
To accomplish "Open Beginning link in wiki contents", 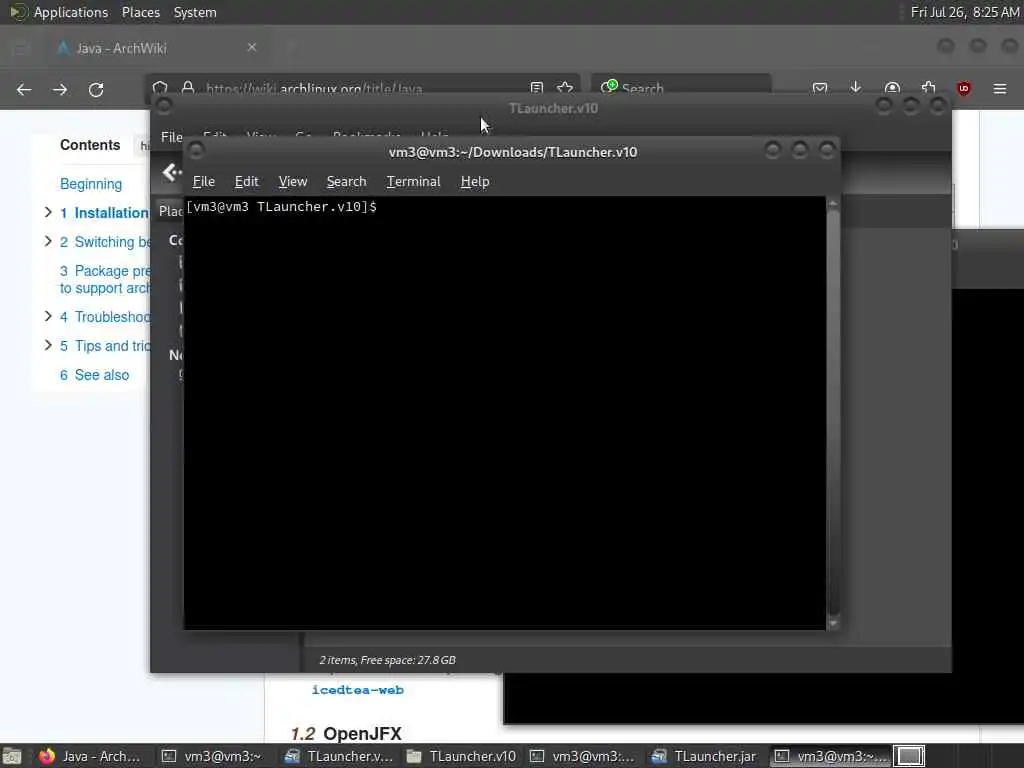I will tap(91, 184).
